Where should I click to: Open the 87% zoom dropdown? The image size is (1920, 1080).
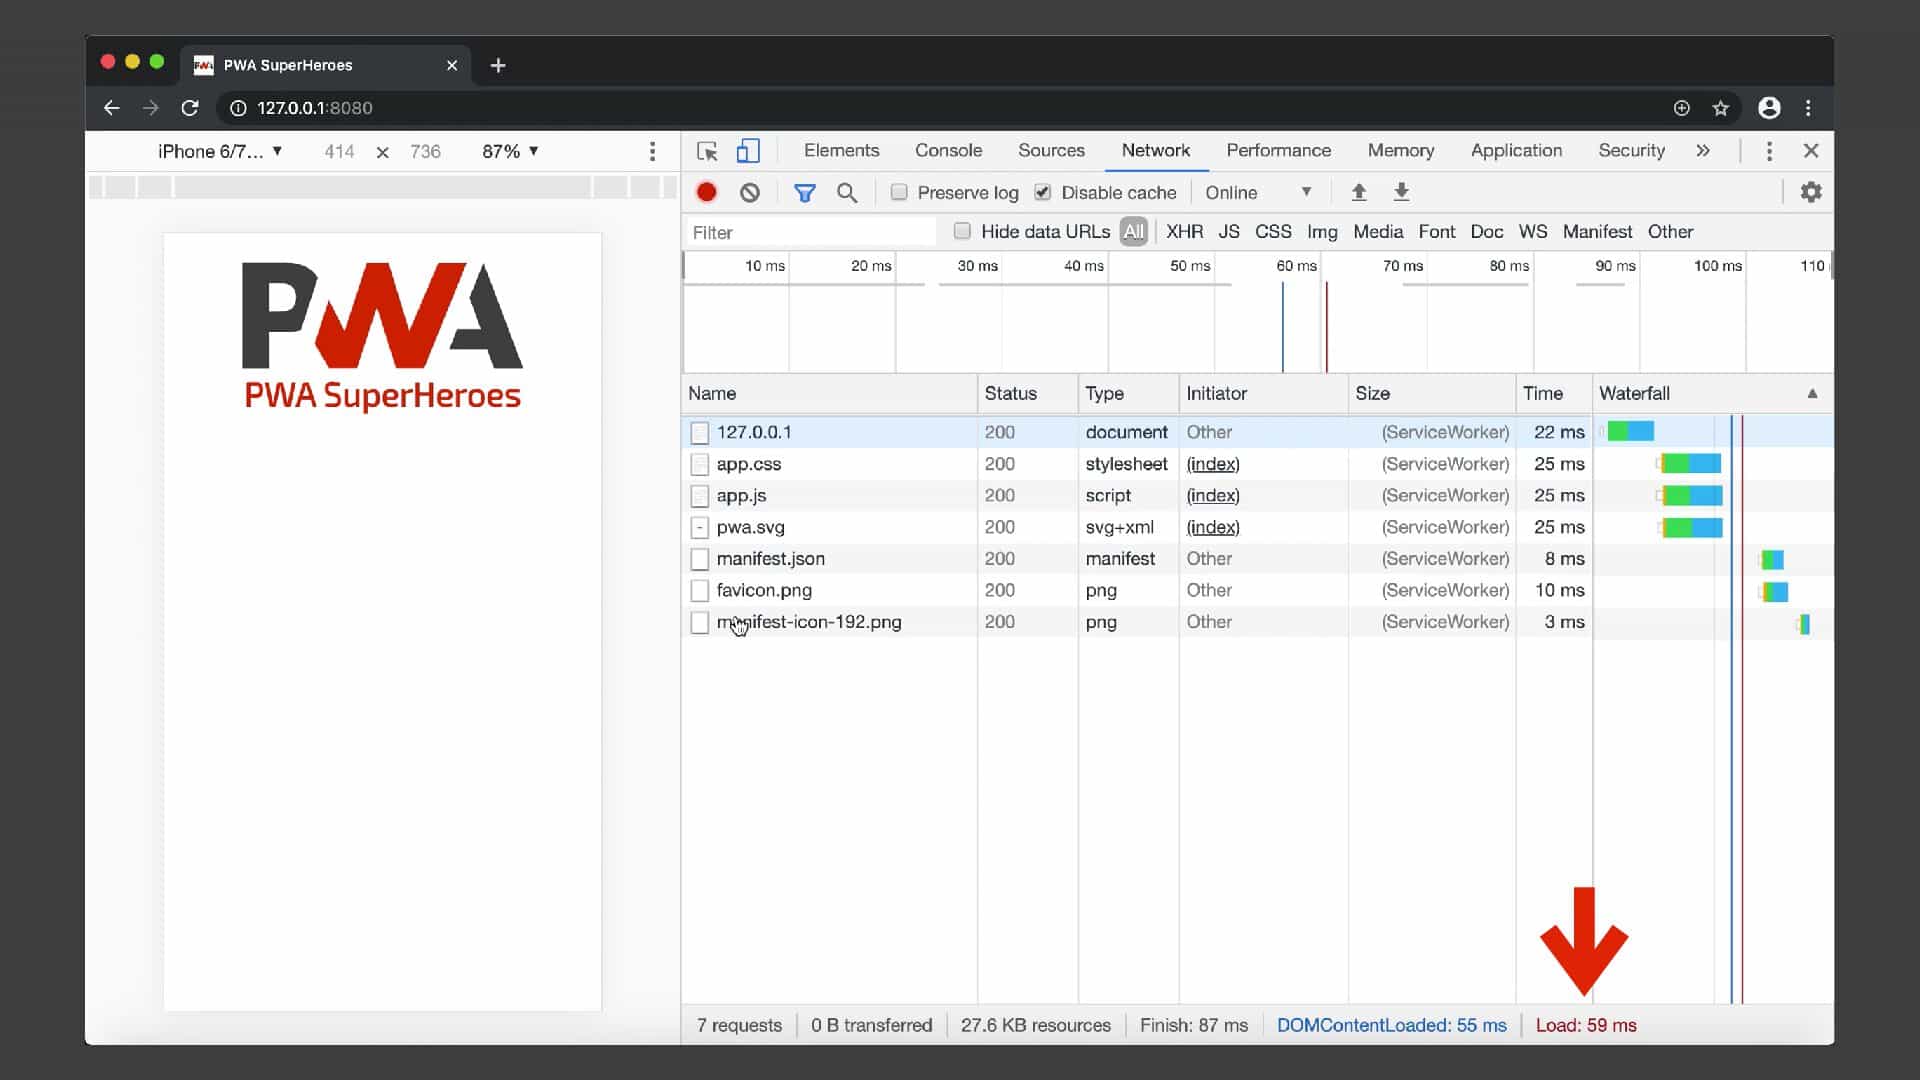click(510, 151)
